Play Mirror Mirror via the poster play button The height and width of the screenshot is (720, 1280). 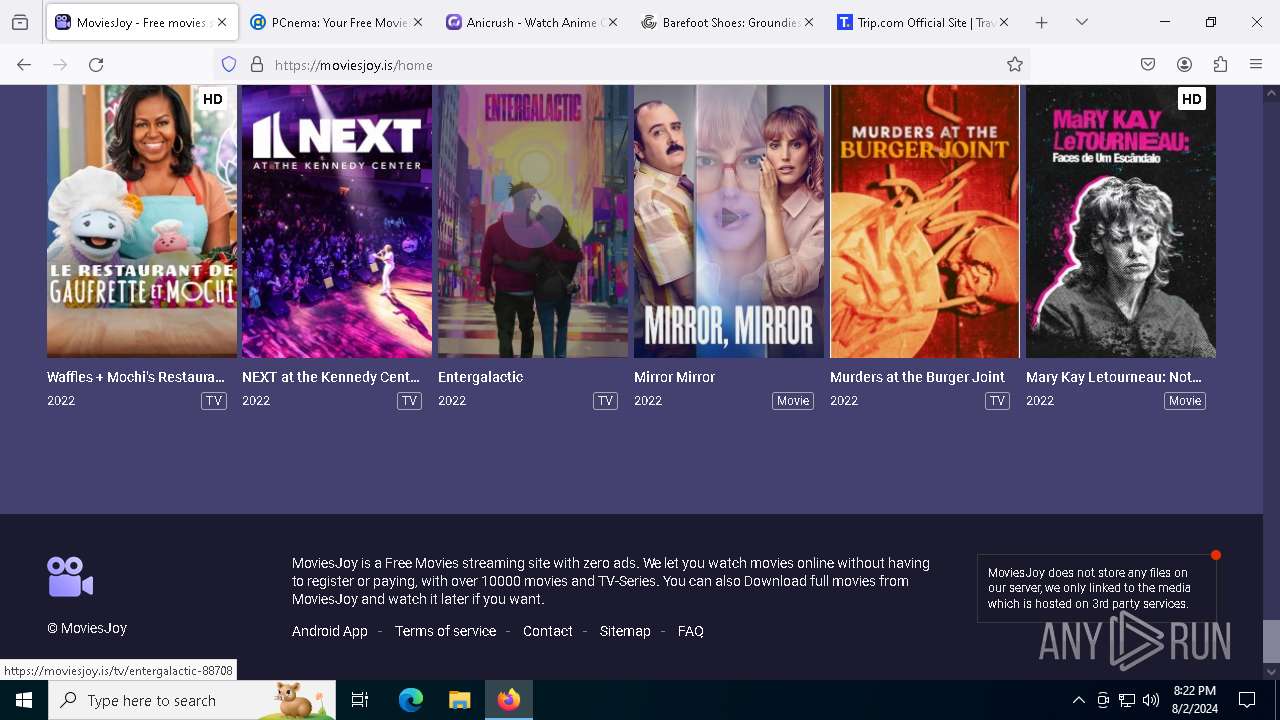pos(729,217)
